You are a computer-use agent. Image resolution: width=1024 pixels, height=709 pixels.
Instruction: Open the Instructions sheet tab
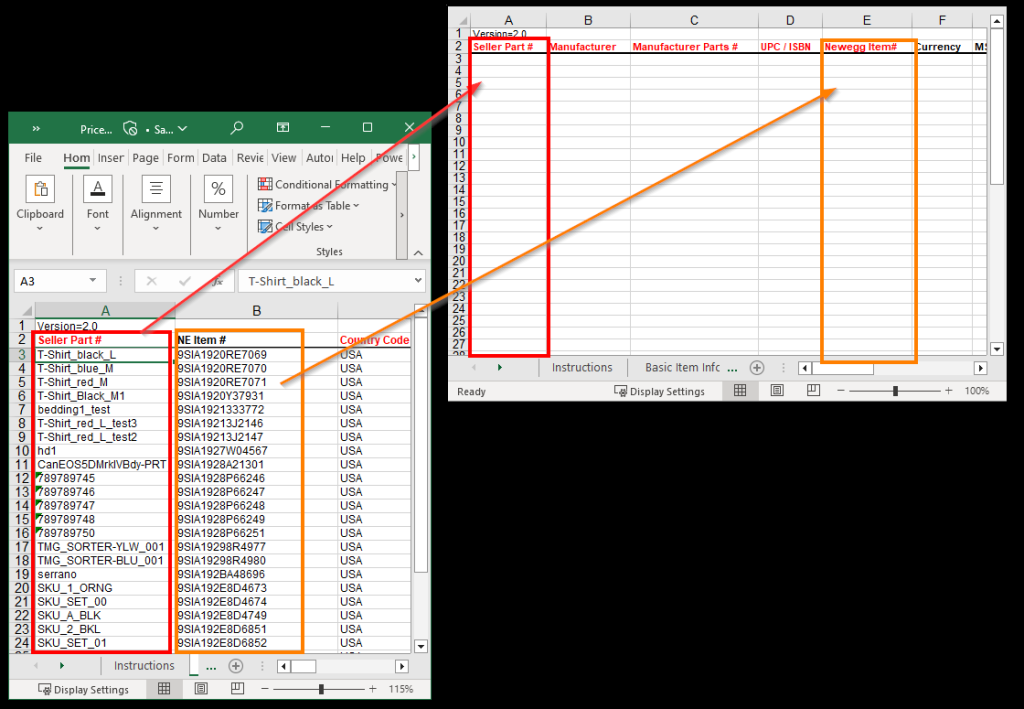144,665
